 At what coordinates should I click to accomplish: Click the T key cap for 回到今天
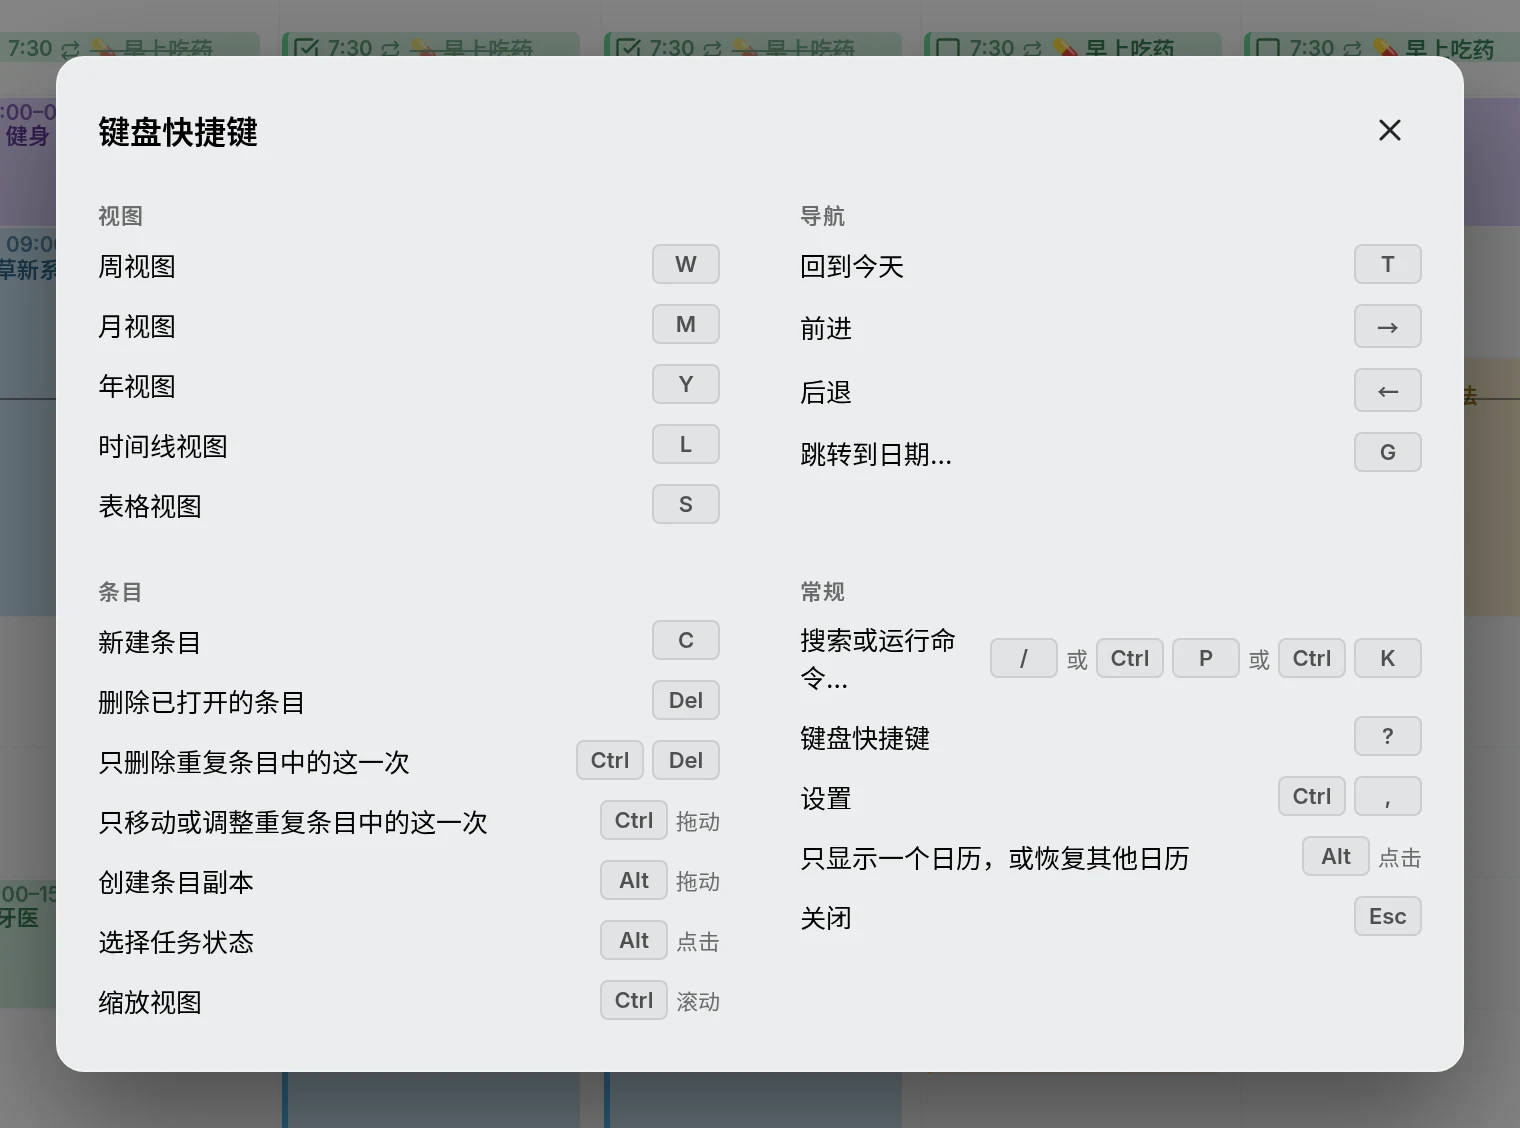click(x=1388, y=265)
